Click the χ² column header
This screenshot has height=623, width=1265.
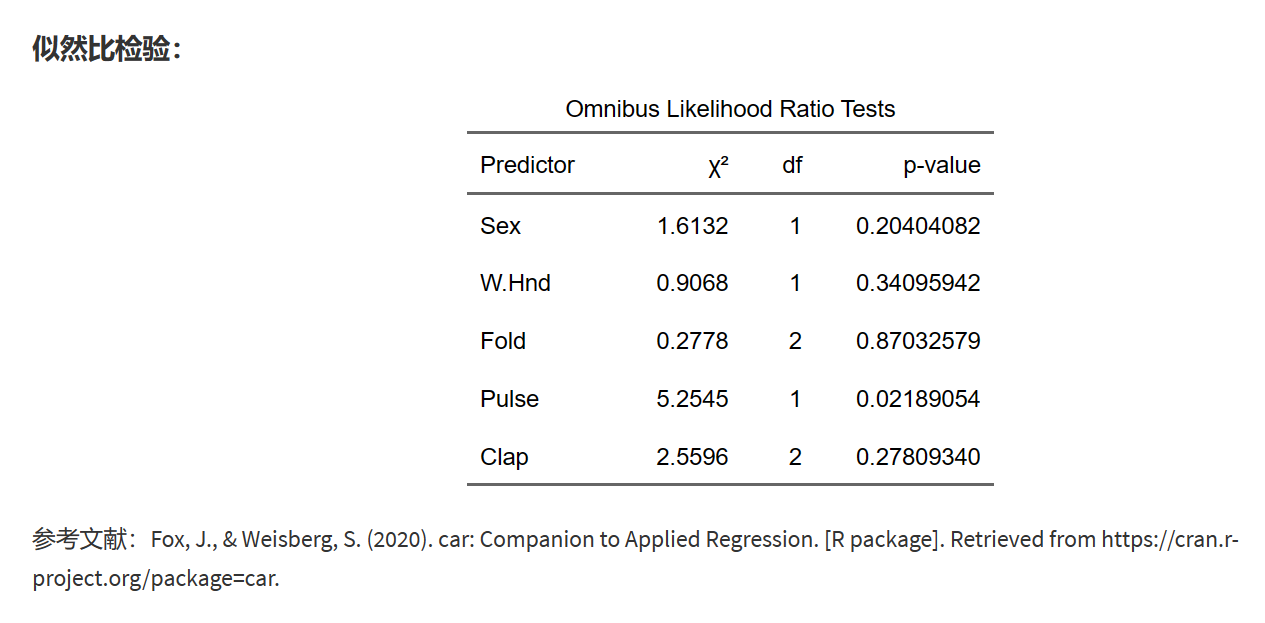click(717, 167)
